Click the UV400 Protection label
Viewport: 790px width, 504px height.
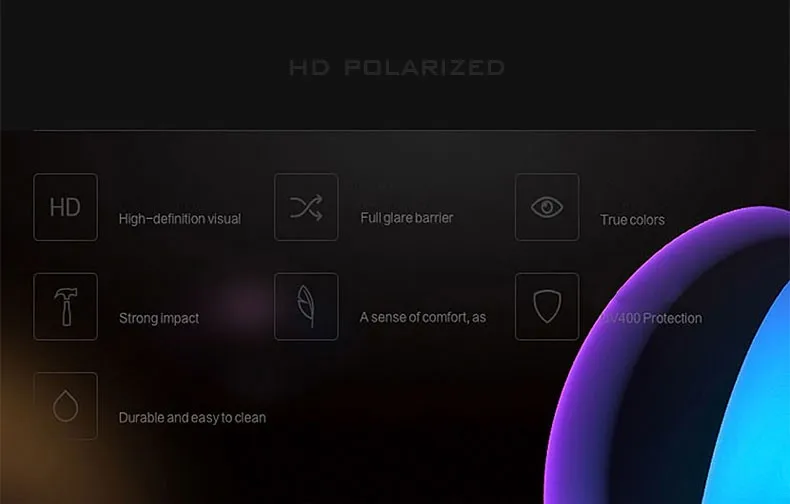(x=651, y=318)
